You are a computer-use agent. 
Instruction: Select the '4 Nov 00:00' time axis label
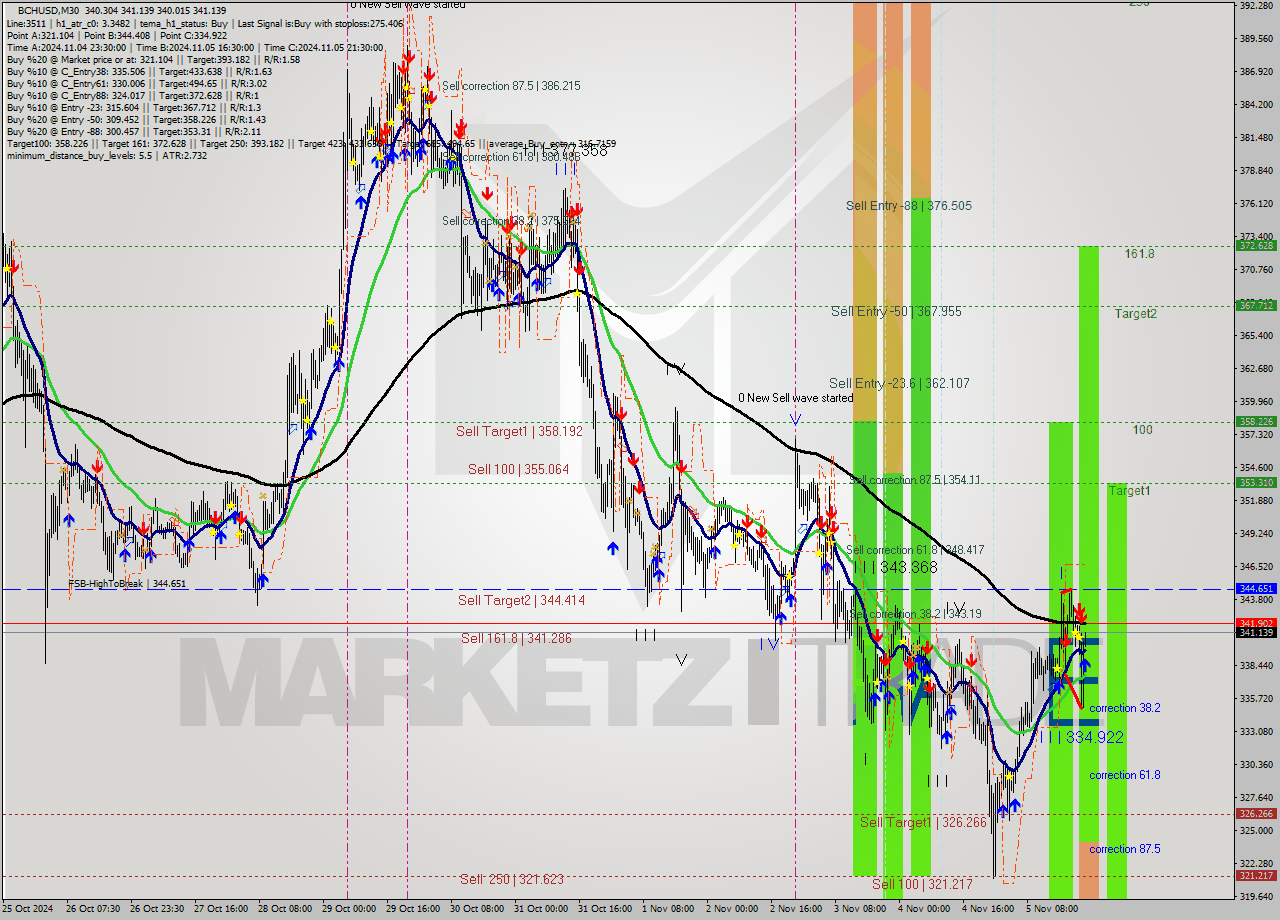(x=925, y=909)
